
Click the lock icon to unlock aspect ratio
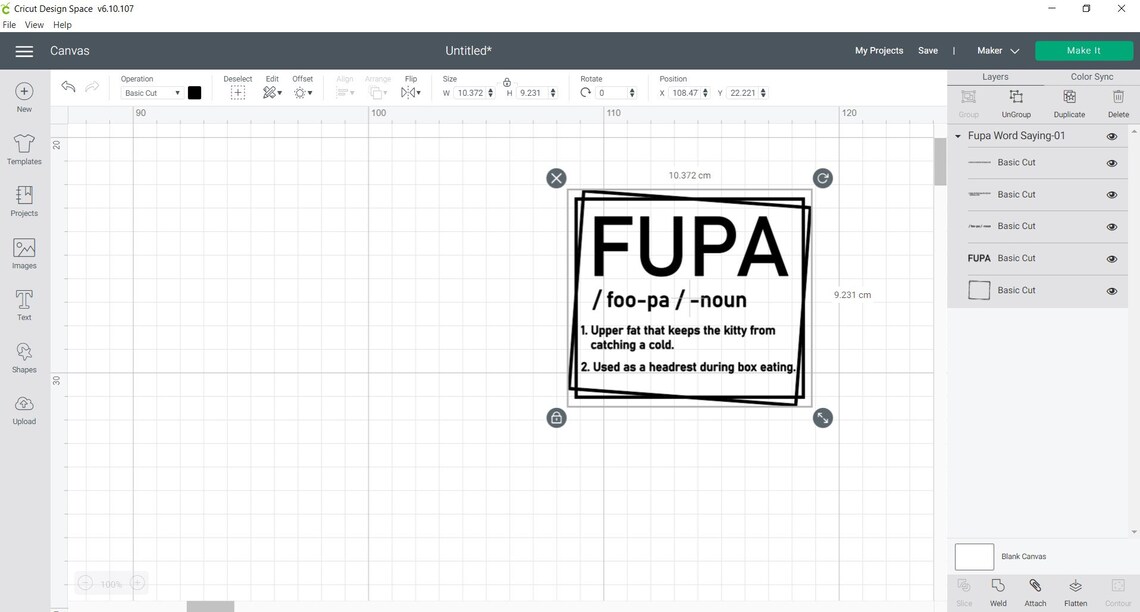[x=507, y=83]
